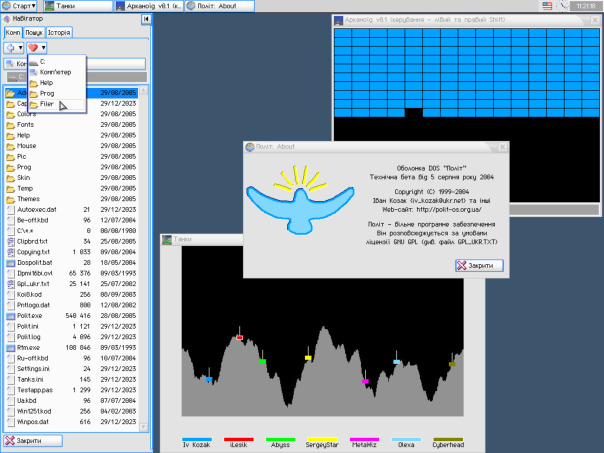Select the Themes folder icon

[x=10, y=199]
